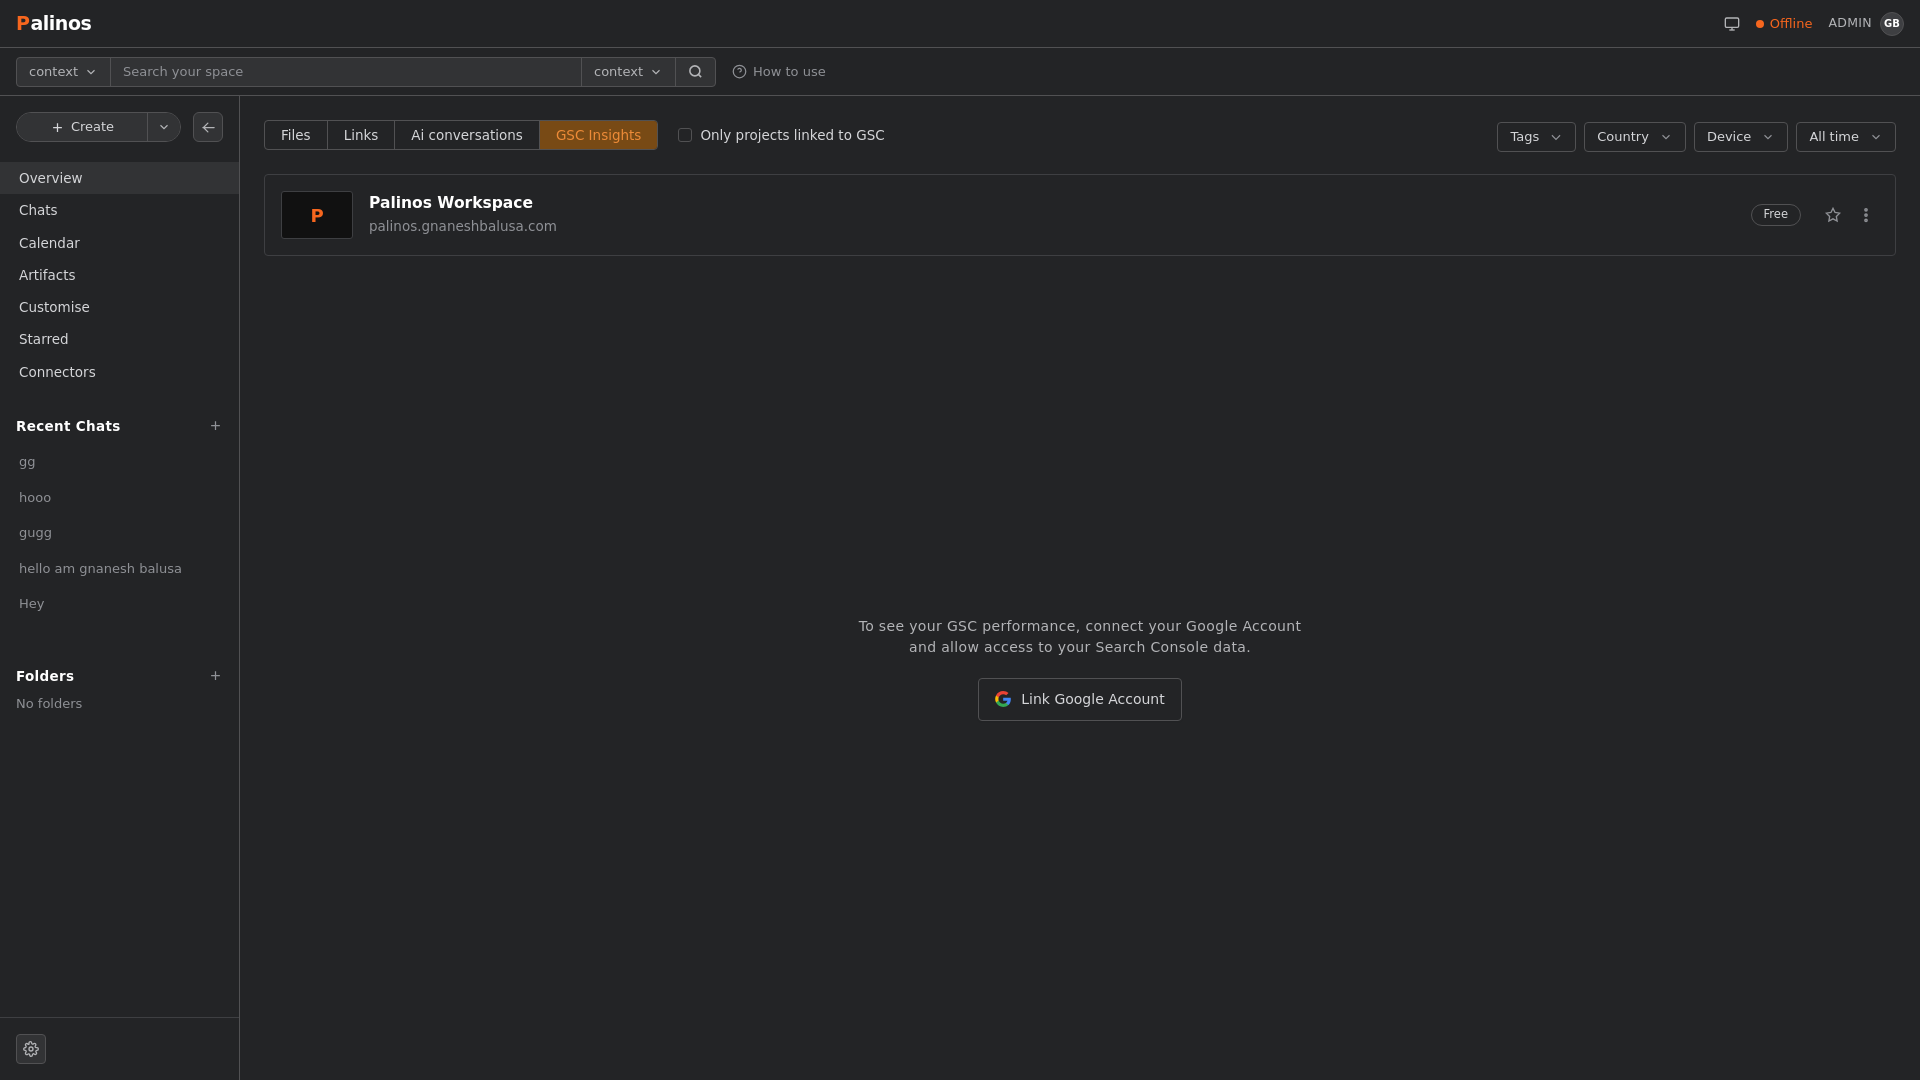Open the All time range dropdown
Image resolution: width=1920 pixels, height=1080 pixels.
(1845, 137)
